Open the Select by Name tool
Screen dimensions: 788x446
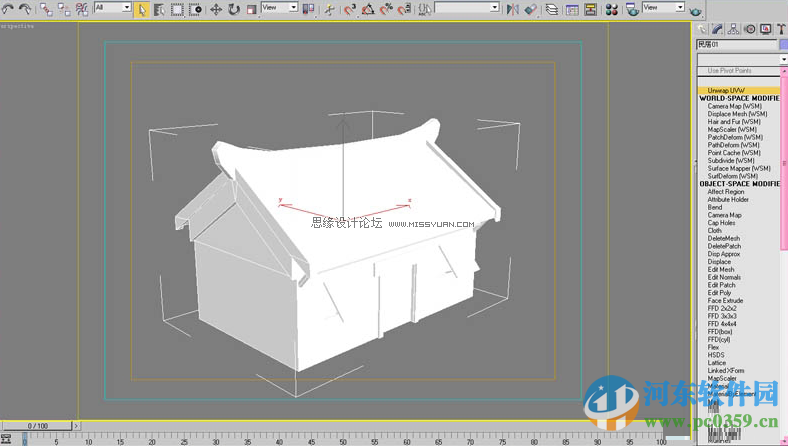tap(159, 9)
